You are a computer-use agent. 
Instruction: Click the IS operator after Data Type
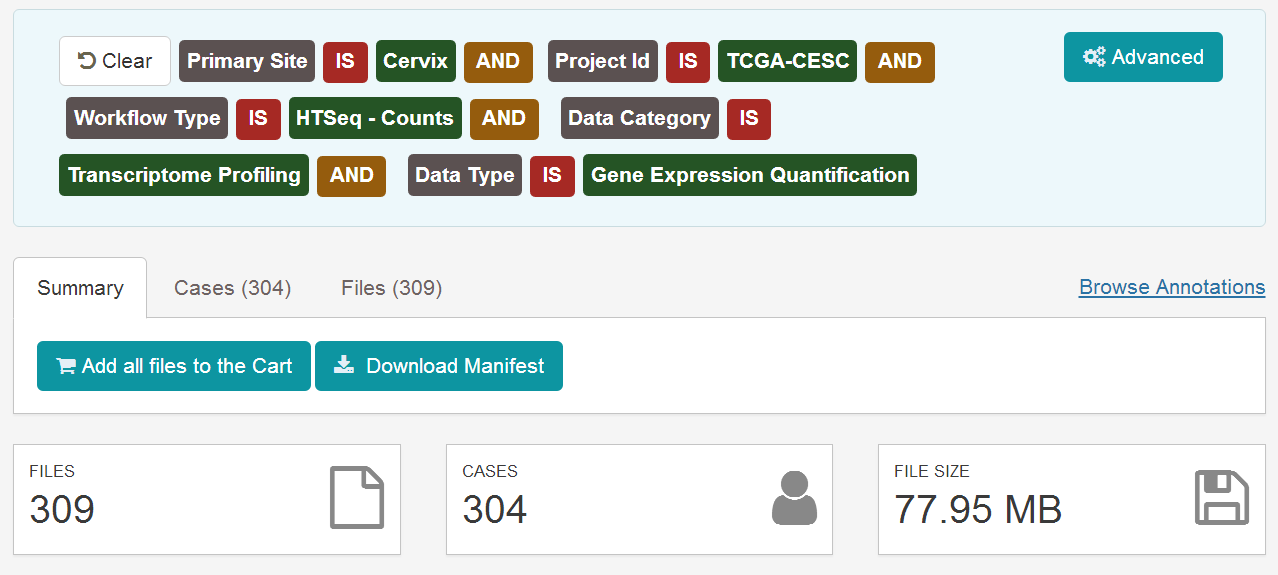point(552,175)
